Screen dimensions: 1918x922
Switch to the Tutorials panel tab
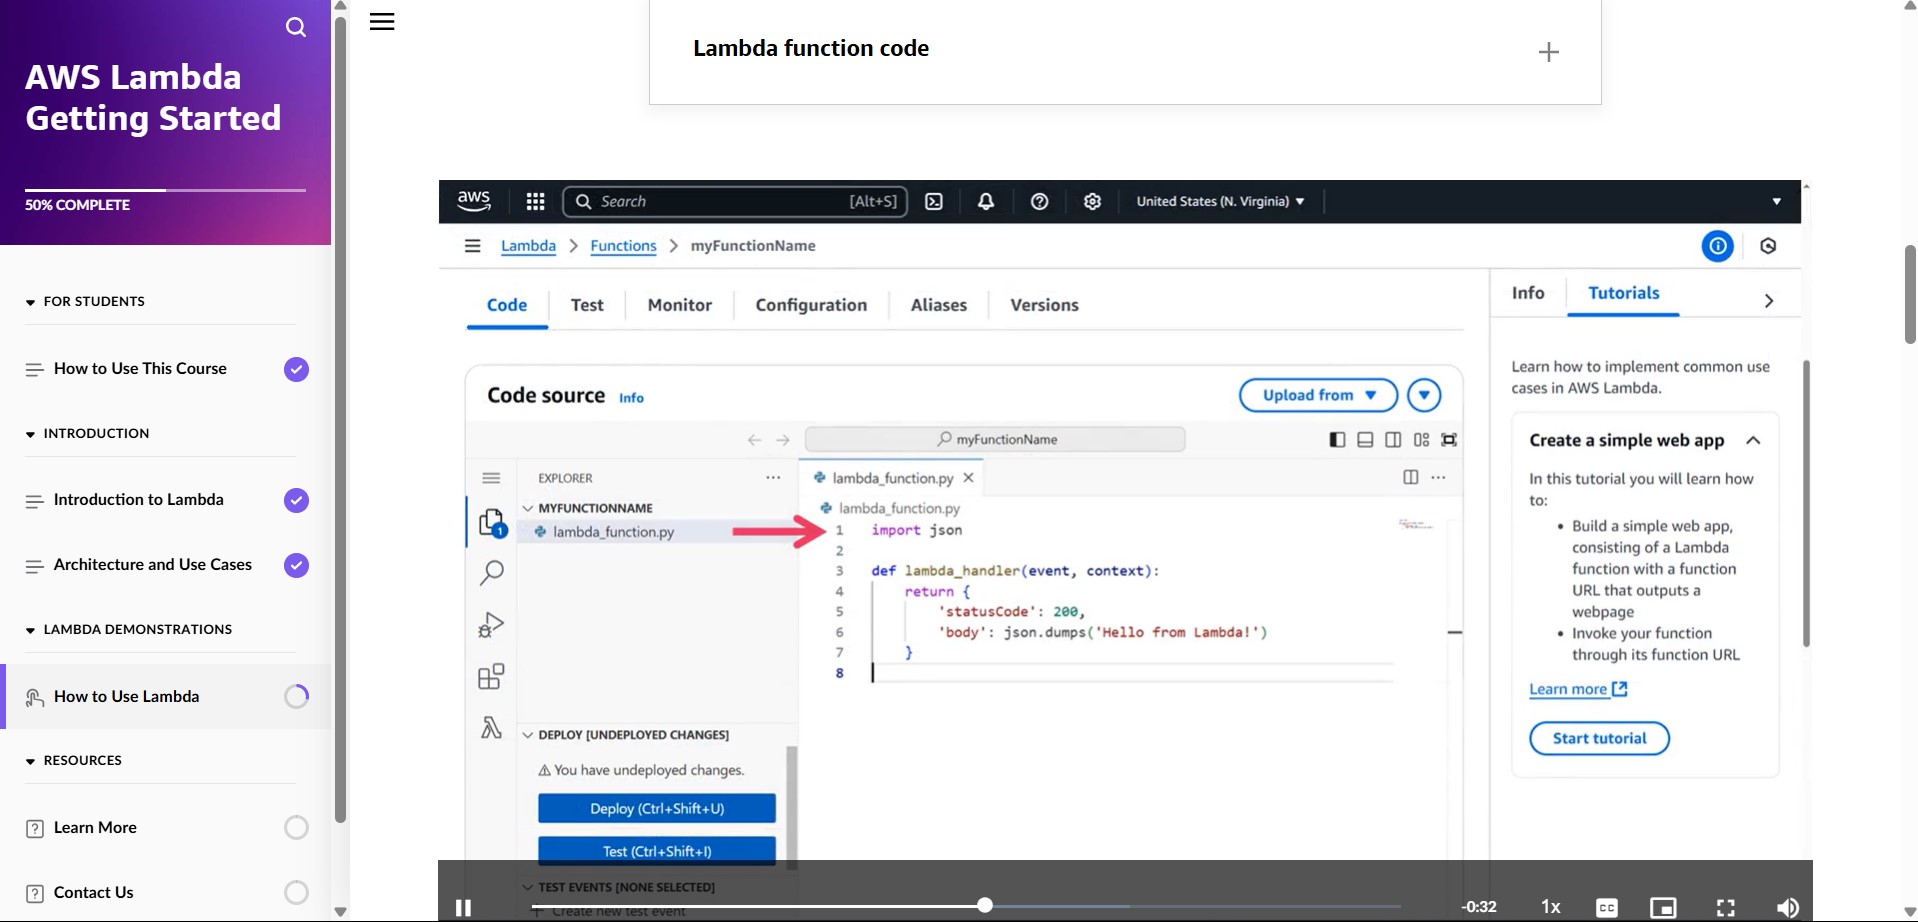point(1623,293)
